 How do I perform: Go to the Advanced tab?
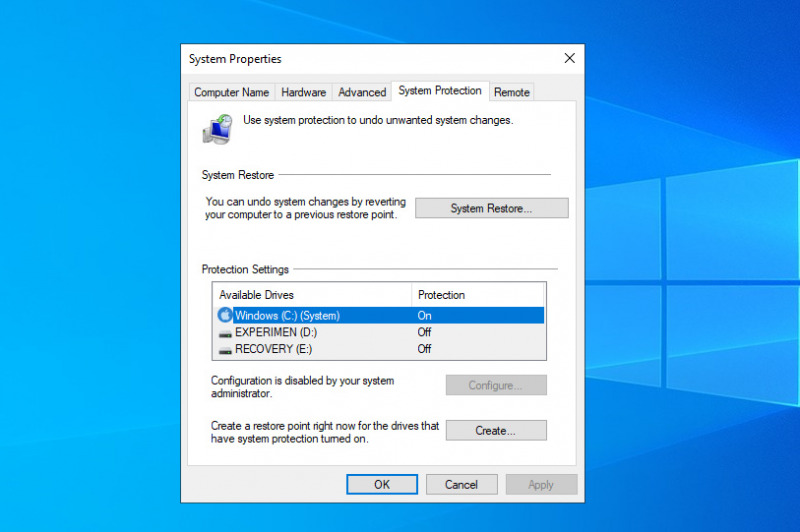(x=362, y=92)
